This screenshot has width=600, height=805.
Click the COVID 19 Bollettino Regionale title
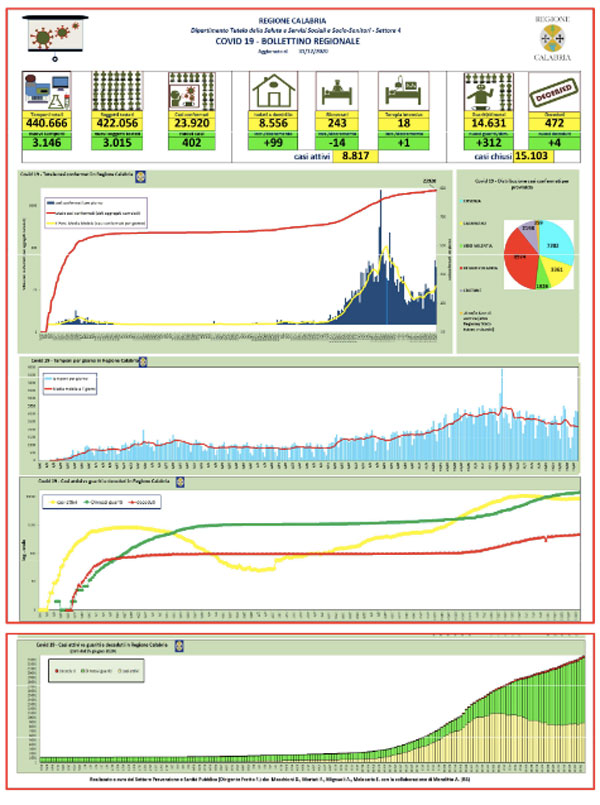(x=287, y=41)
